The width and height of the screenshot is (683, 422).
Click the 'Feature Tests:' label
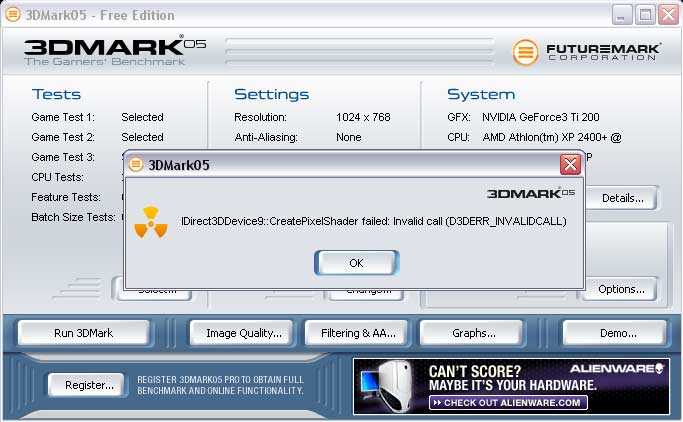(x=66, y=197)
